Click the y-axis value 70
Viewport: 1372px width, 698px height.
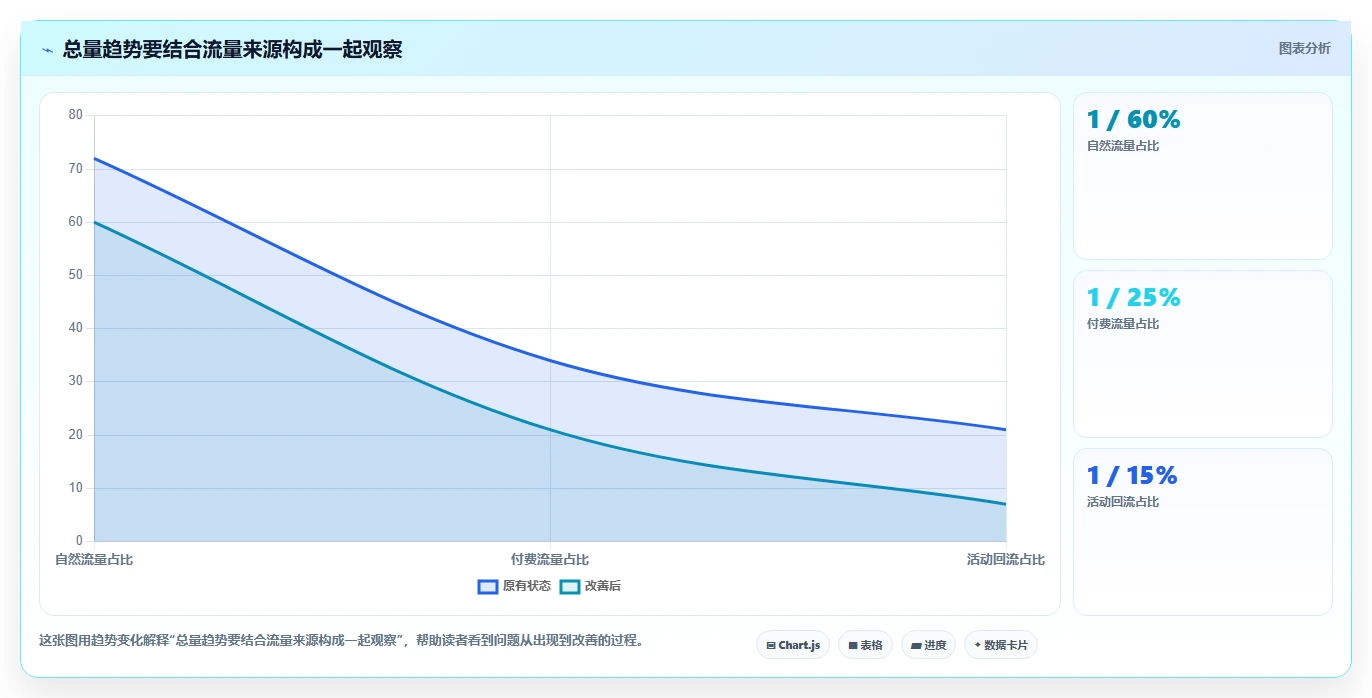click(76, 168)
